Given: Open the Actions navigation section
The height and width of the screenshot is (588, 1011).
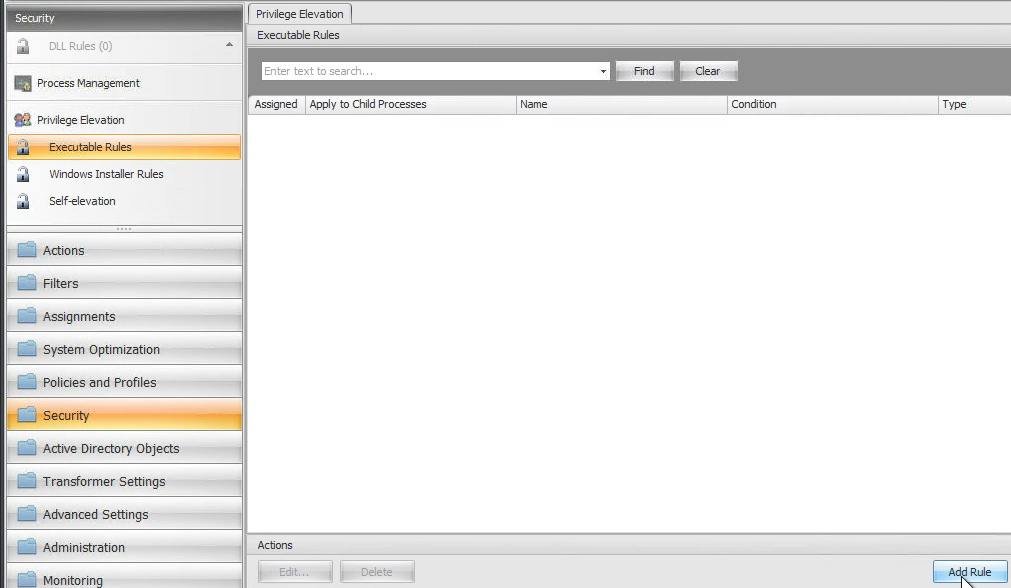Looking at the screenshot, I should 124,250.
